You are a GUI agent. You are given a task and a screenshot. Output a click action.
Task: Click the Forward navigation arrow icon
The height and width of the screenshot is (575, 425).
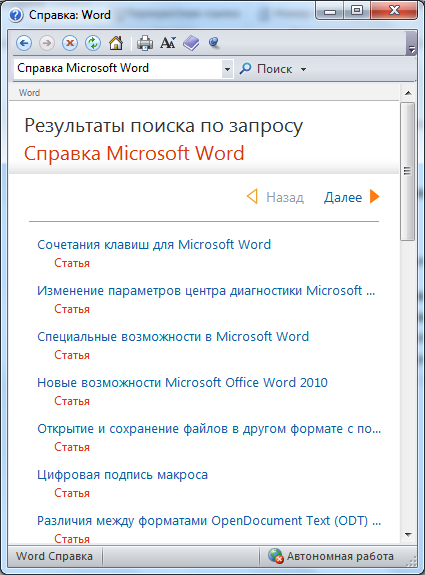click(47, 43)
